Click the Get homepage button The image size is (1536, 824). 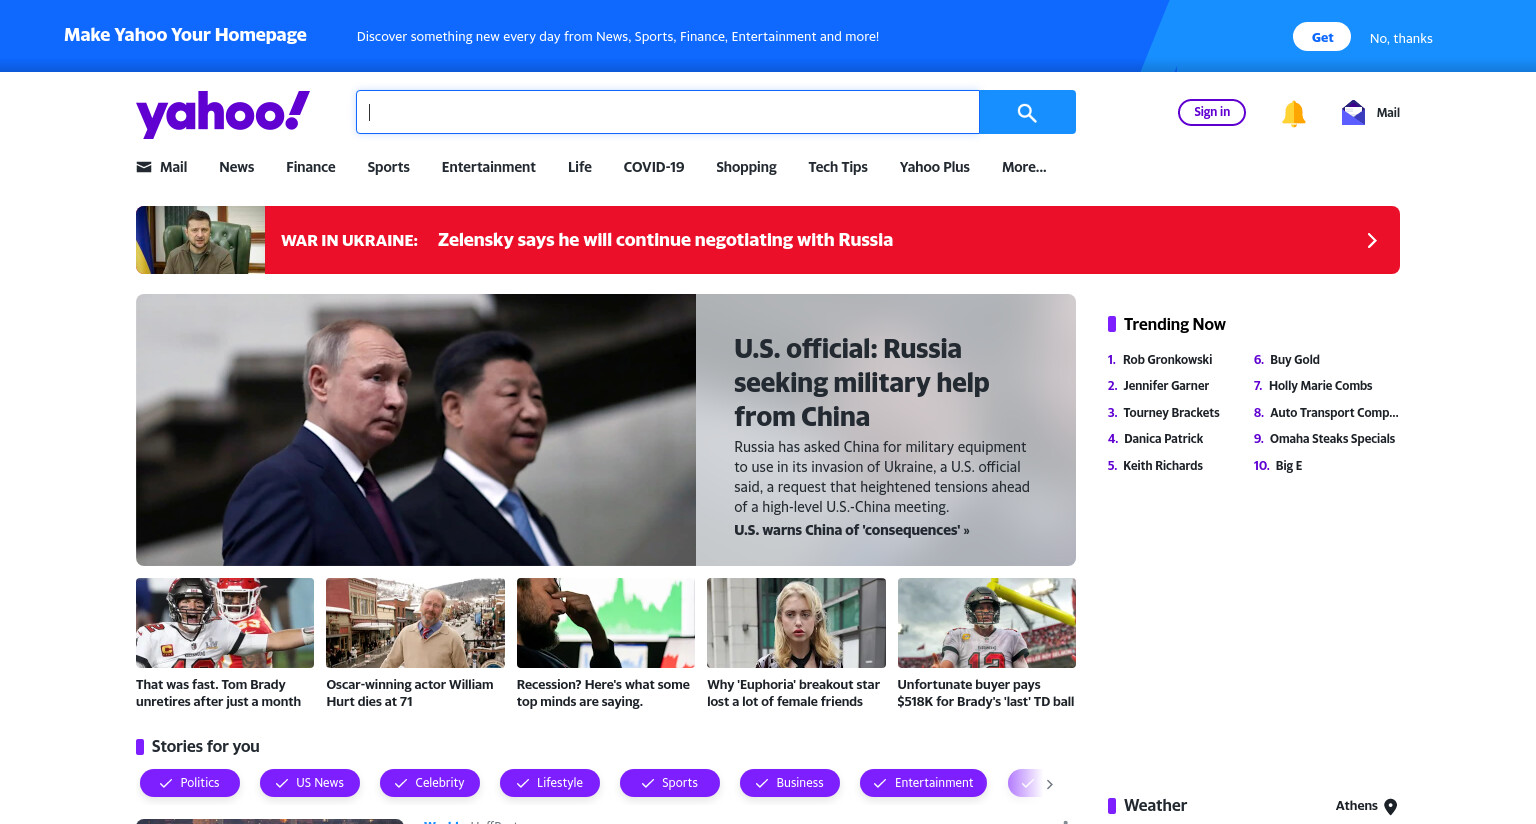pyautogui.click(x=1322, y=37)
